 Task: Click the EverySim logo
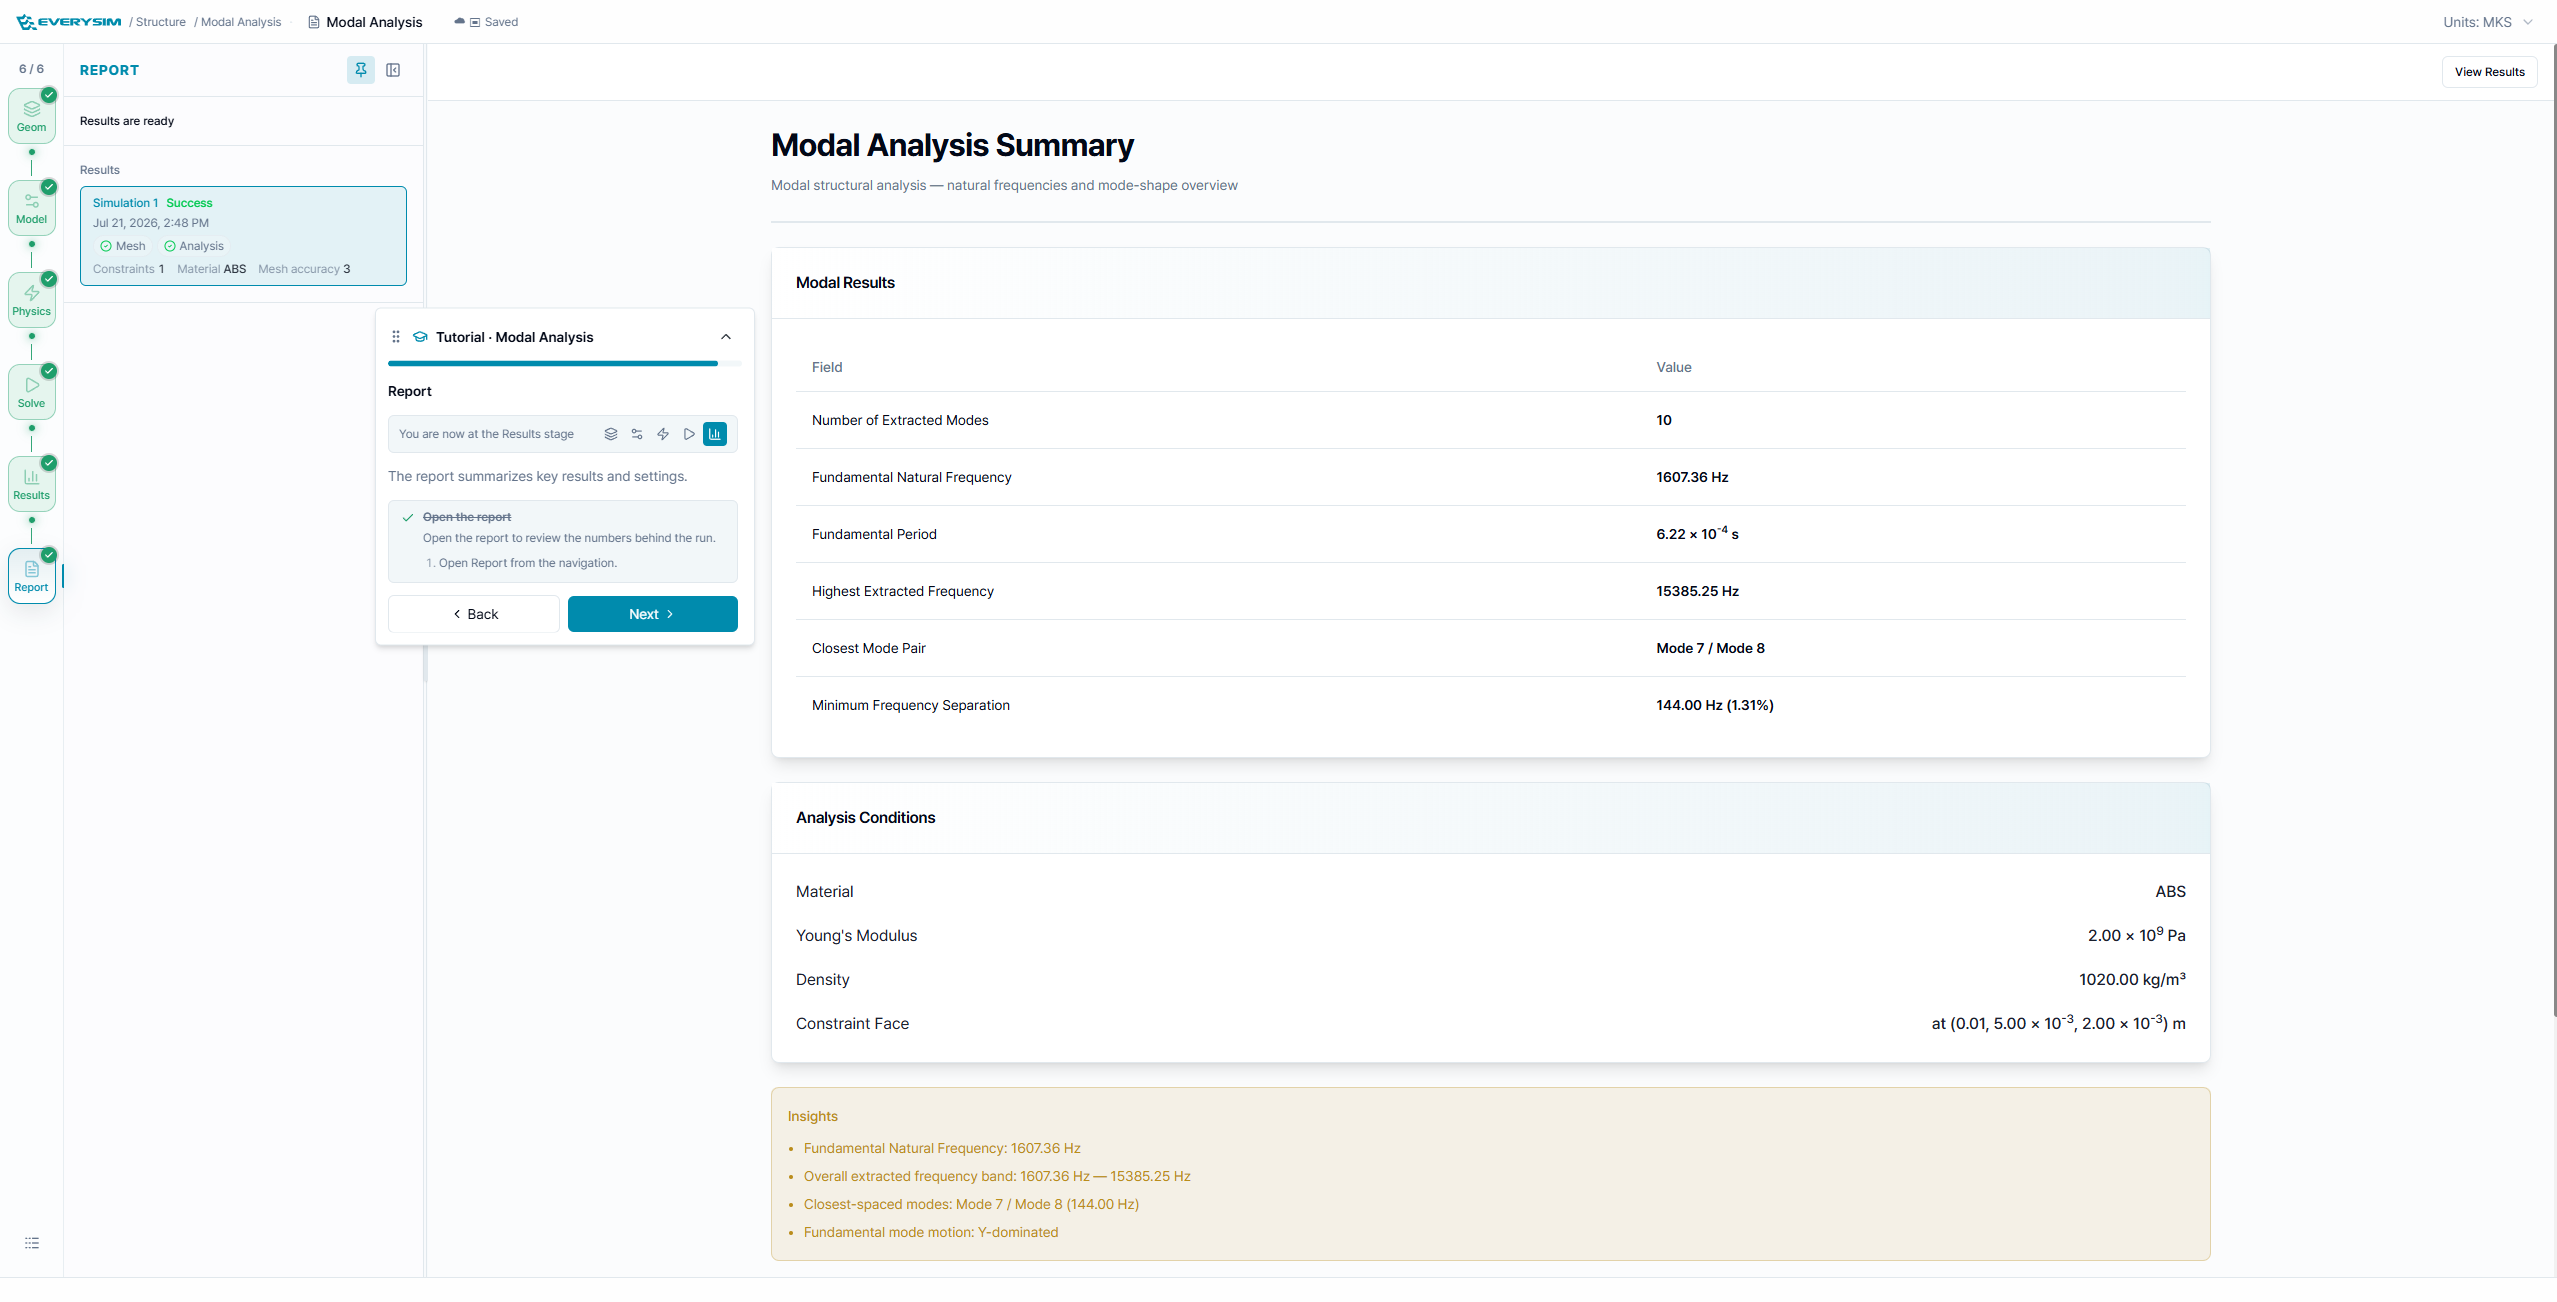(x=69, y=22)
